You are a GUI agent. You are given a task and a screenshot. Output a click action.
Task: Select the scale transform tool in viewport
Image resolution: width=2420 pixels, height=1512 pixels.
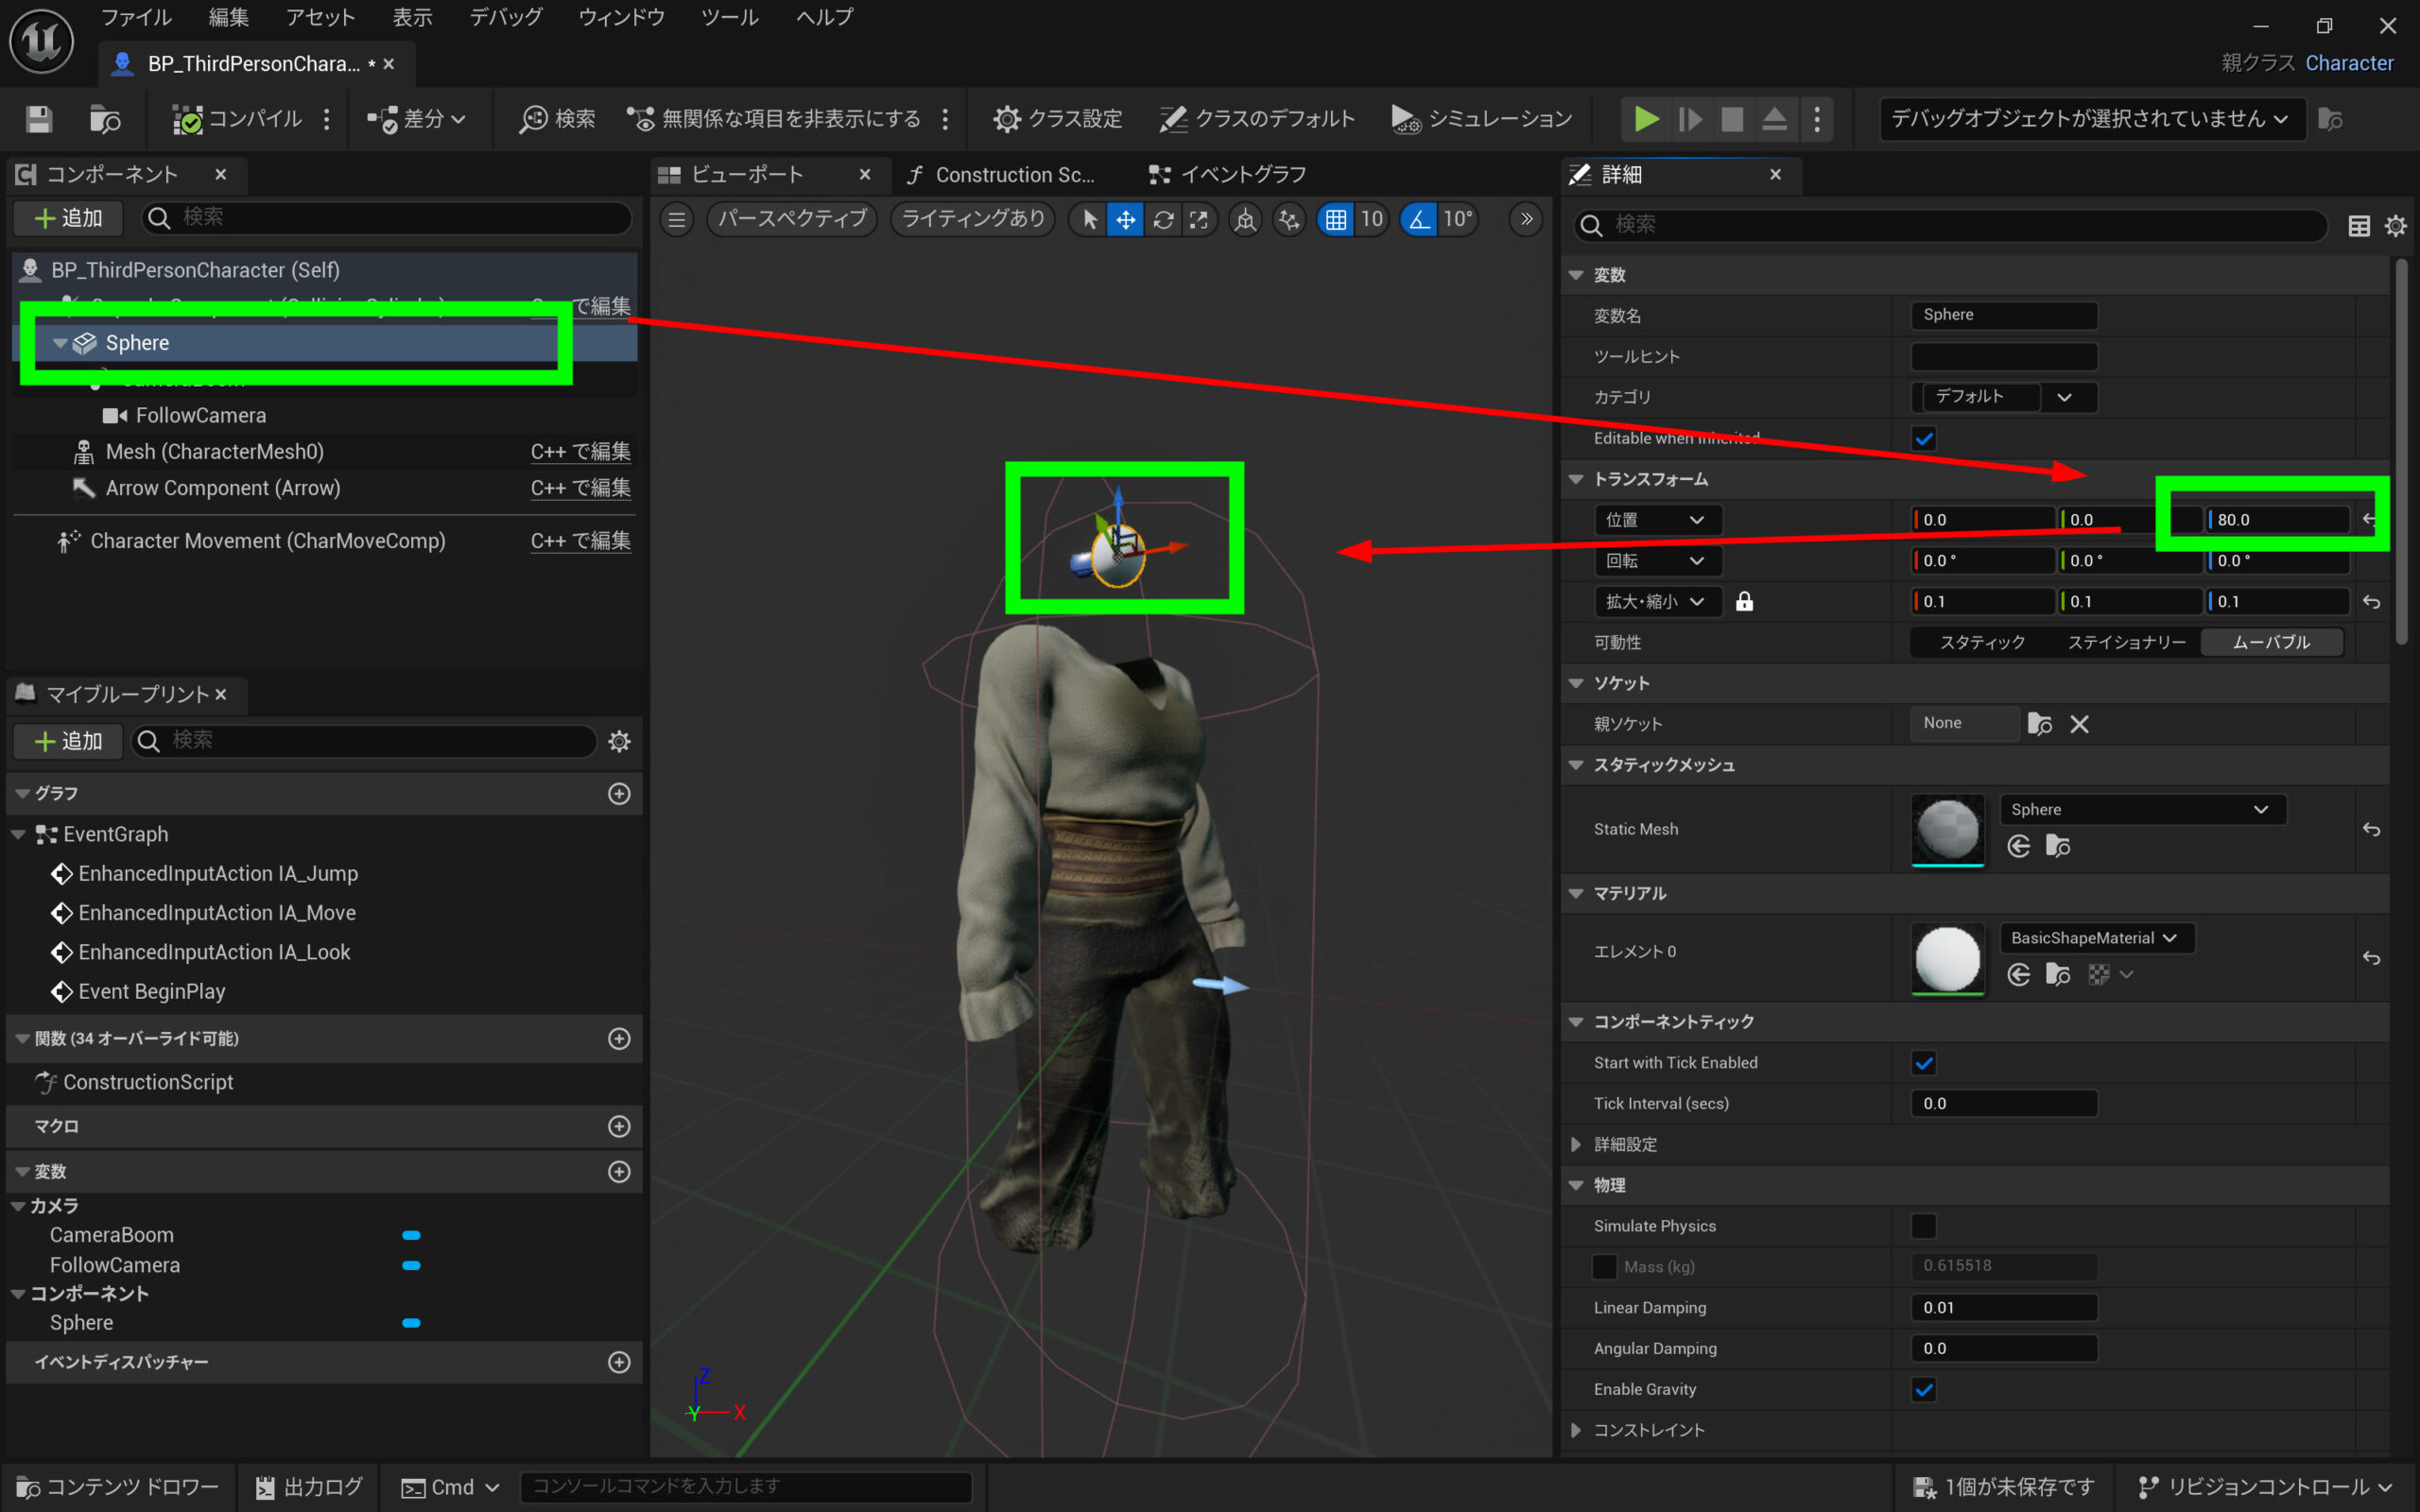pos(1198,219)
